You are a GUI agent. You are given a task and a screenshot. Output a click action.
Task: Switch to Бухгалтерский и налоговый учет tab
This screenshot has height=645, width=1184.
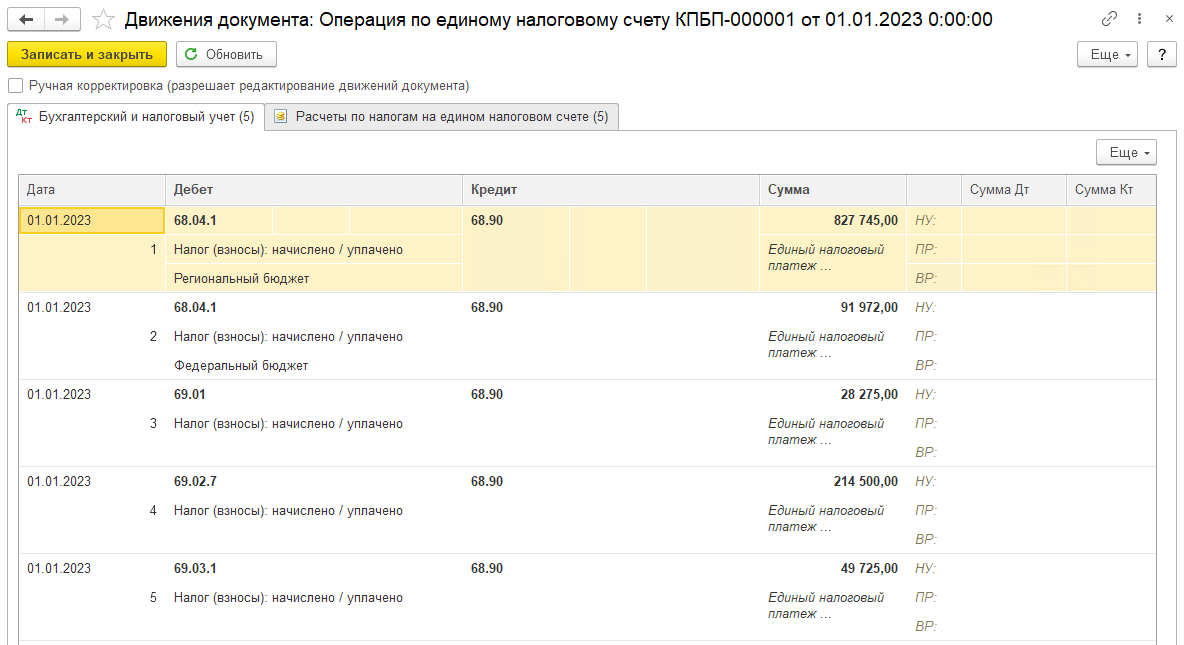pos(136,117)
